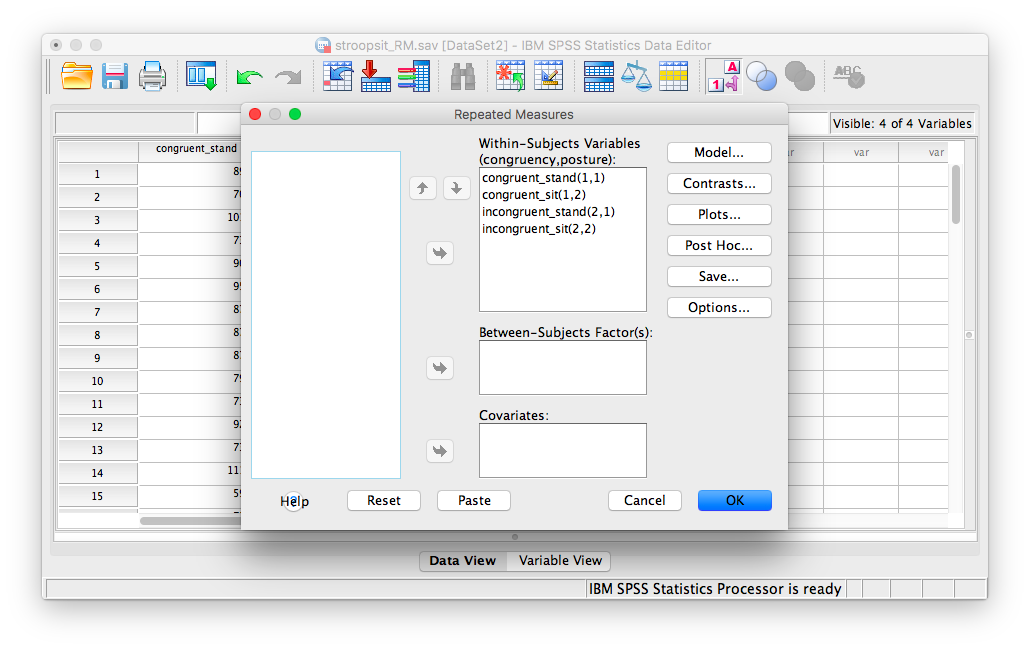Confirm the analysis with OK
The height and width of the screenshot is (650, 1030).
(x=734, y=500)
